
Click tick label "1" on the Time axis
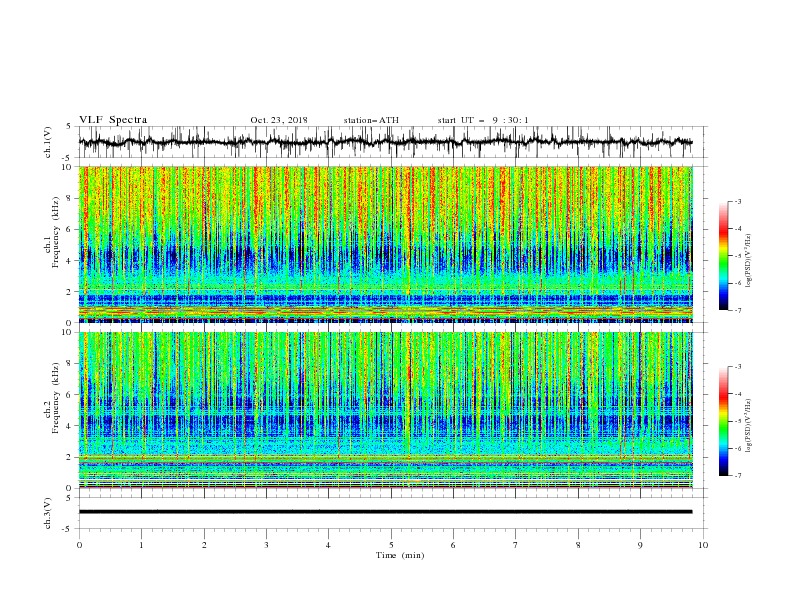coord(141,545)
